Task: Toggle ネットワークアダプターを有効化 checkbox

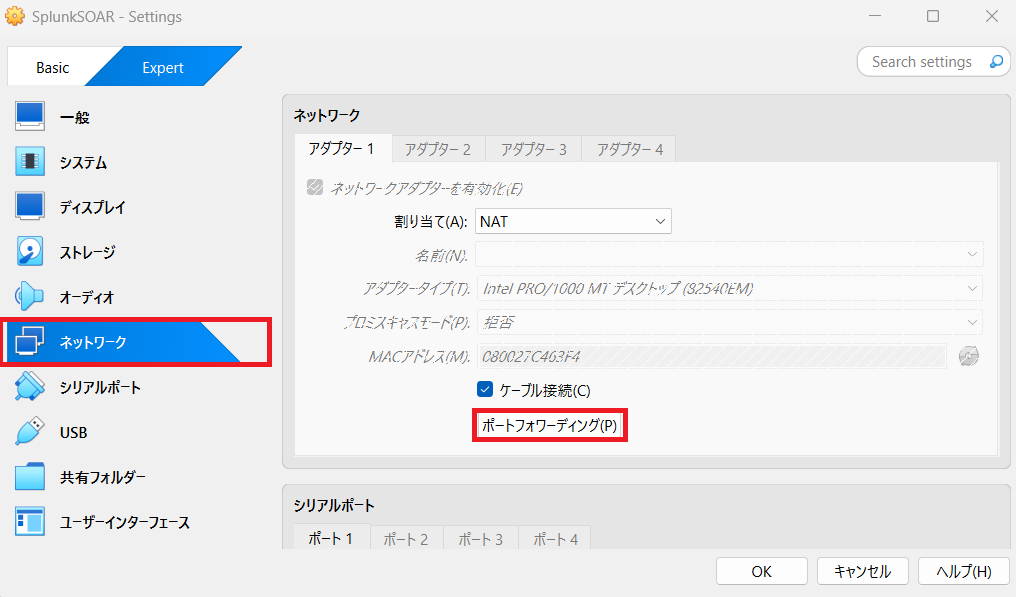Action: 315,188
